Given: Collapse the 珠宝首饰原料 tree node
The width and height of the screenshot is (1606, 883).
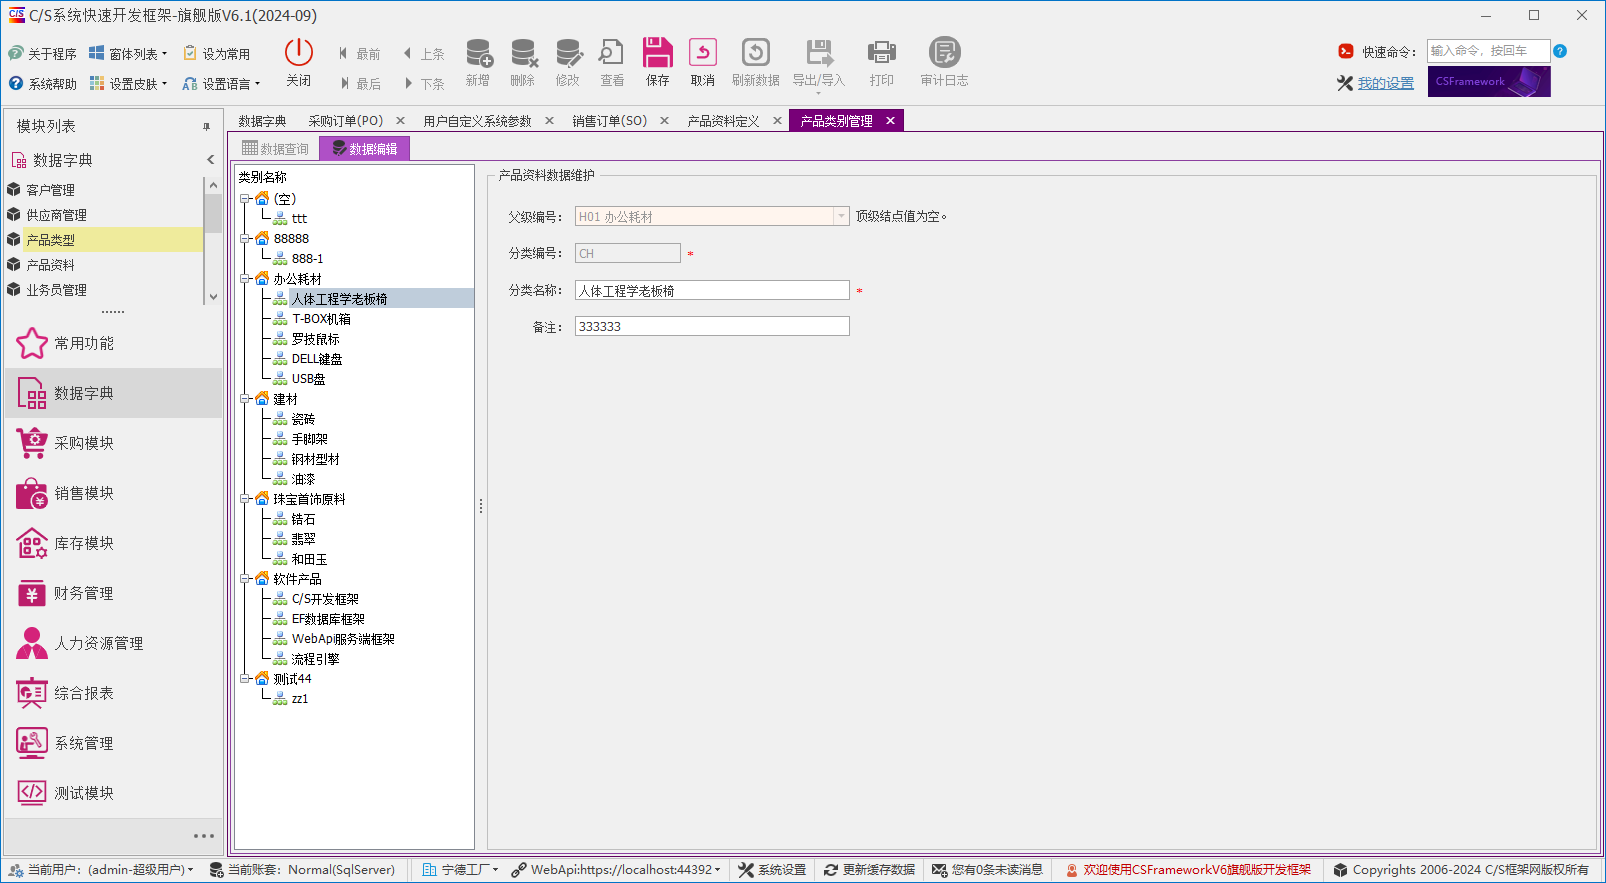Looking at the screenshot, I should (x=245, y=499).
